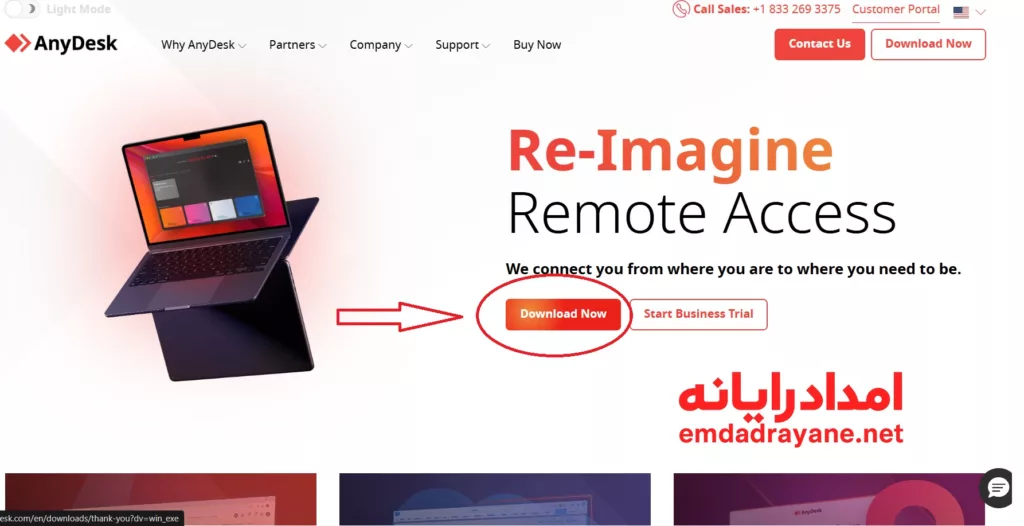
Task: Start the Business Trial
Action: tap(698, 314)
